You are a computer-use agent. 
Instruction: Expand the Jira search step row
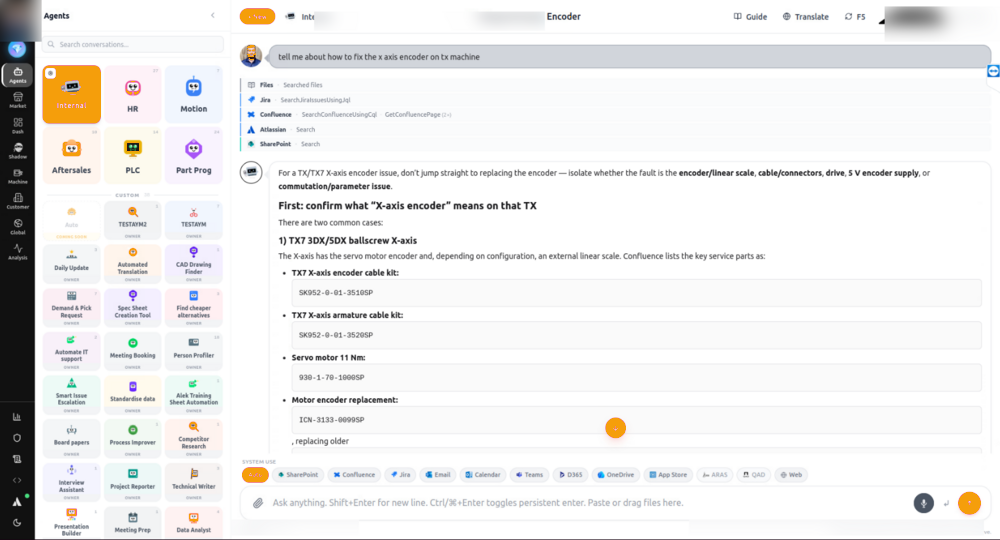click(x=615, y=100)
